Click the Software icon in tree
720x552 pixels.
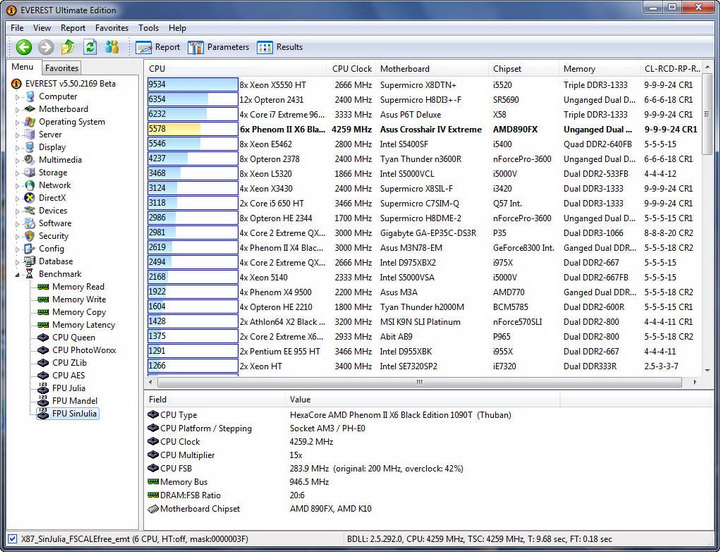(x=30, y=223)
